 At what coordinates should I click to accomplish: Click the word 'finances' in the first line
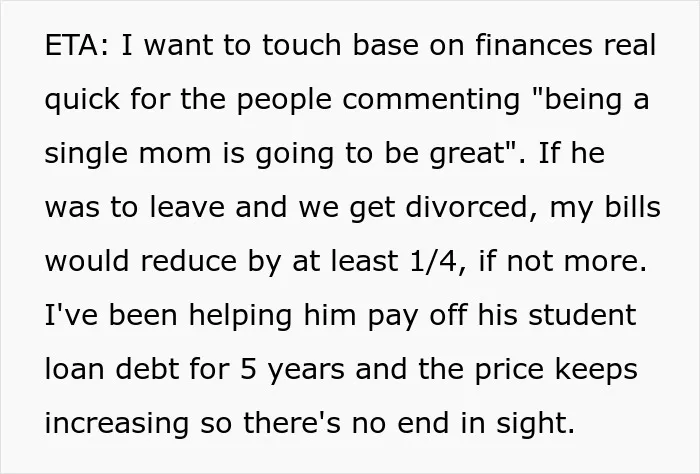tap(534, 45)
